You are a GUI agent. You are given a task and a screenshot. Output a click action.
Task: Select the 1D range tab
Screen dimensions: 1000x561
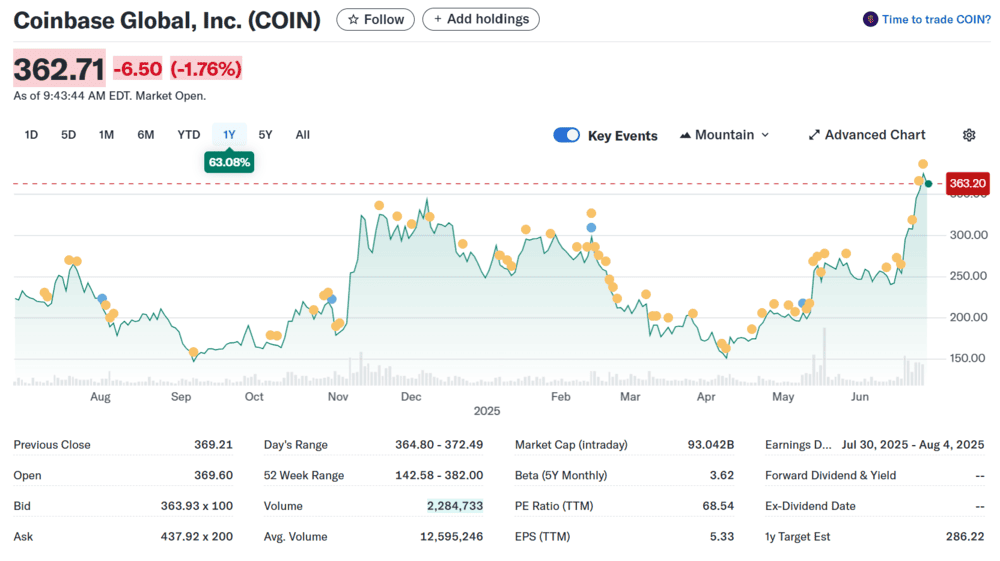pyautogui.click(x=31, y=135)
